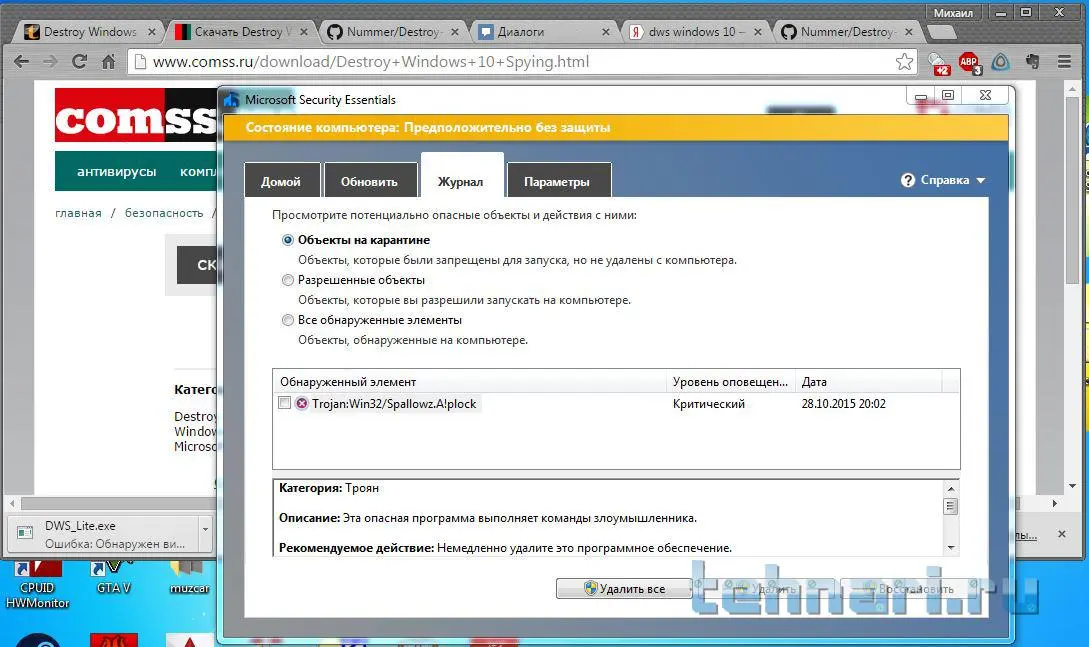Click the Chrome forward arrow
The width and height of the screenshot is (1089, 647).
(50, 62)
